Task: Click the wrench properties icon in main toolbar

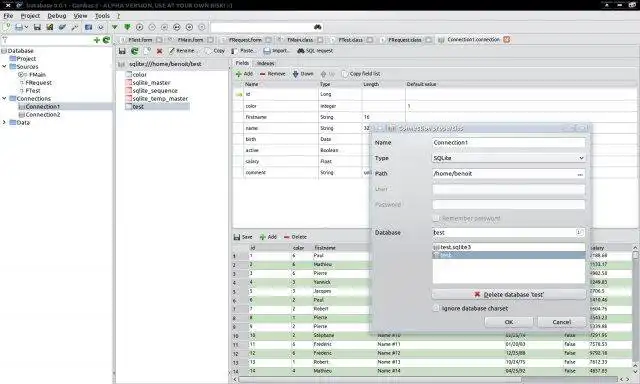Action: point(75,27)
